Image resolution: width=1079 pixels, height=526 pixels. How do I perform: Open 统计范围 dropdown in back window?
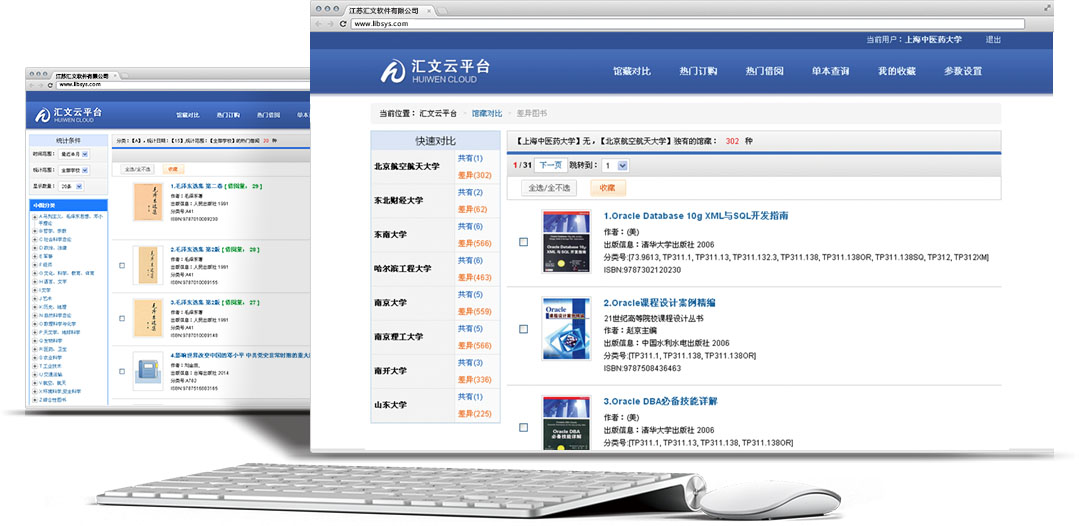click(74, 169)
